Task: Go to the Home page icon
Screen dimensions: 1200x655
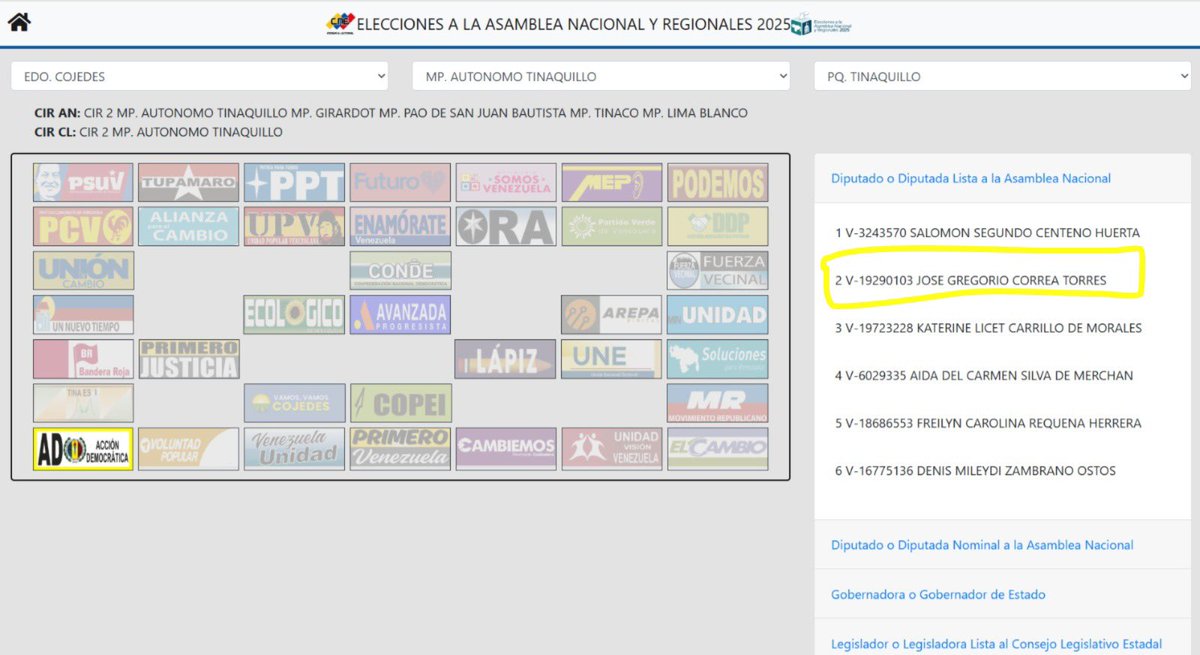Action: pos(19,21)
